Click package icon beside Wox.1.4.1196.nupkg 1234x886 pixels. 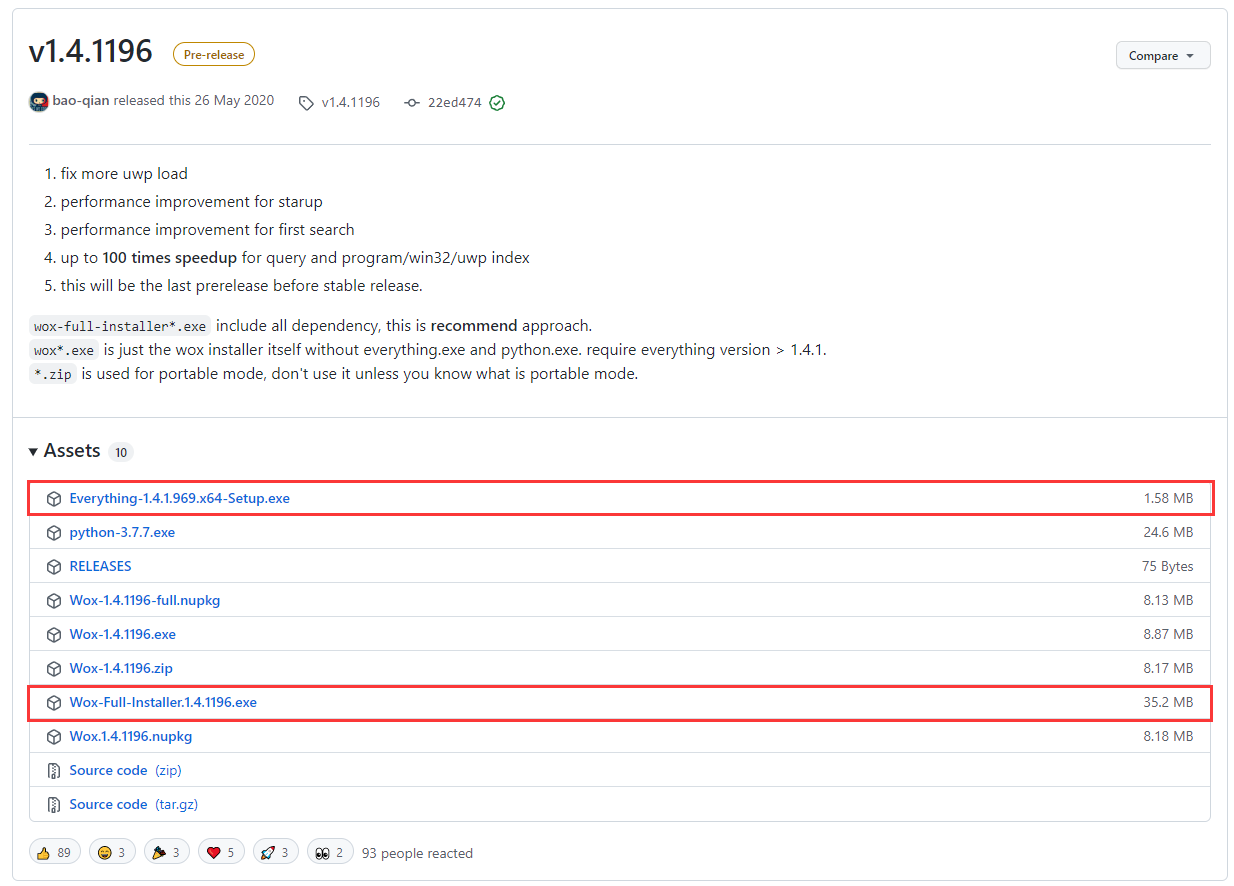coord(54,736)
